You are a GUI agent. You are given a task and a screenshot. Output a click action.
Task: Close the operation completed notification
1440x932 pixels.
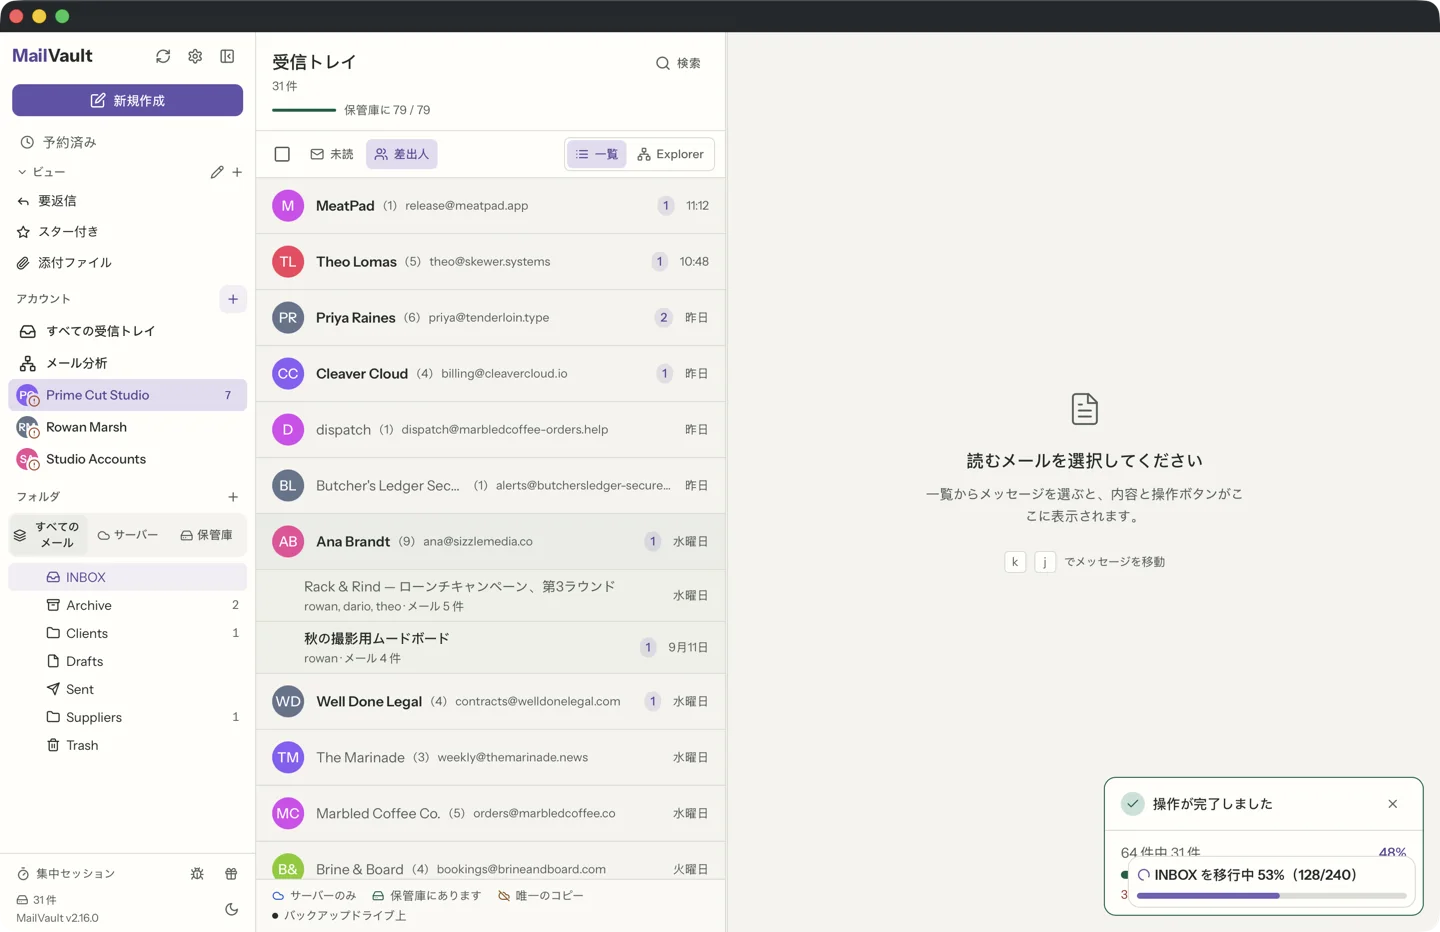(x=1393, y=804)
